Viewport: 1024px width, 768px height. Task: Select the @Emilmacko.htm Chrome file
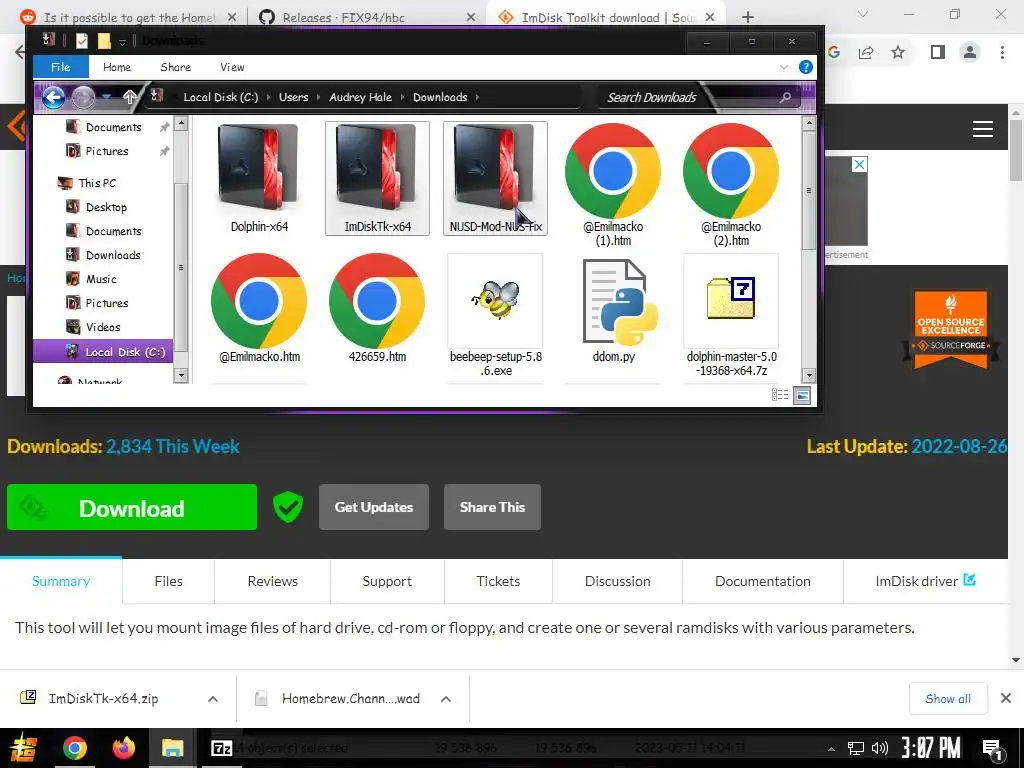coord(259,308)
